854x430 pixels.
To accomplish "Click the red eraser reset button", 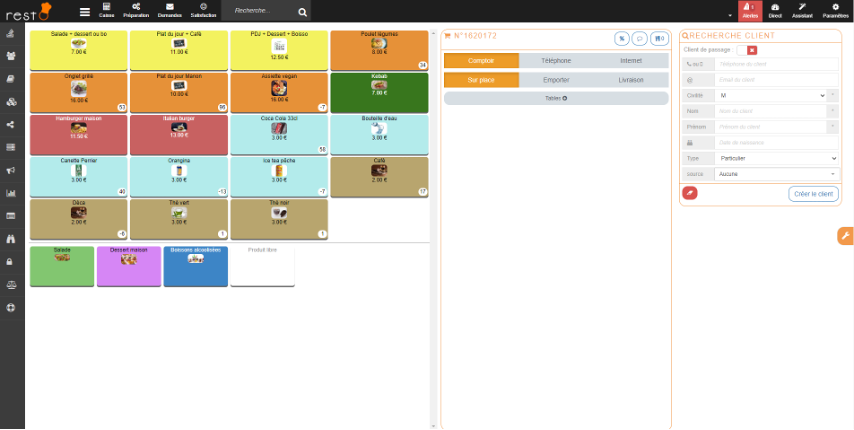I will pos(689,193).
